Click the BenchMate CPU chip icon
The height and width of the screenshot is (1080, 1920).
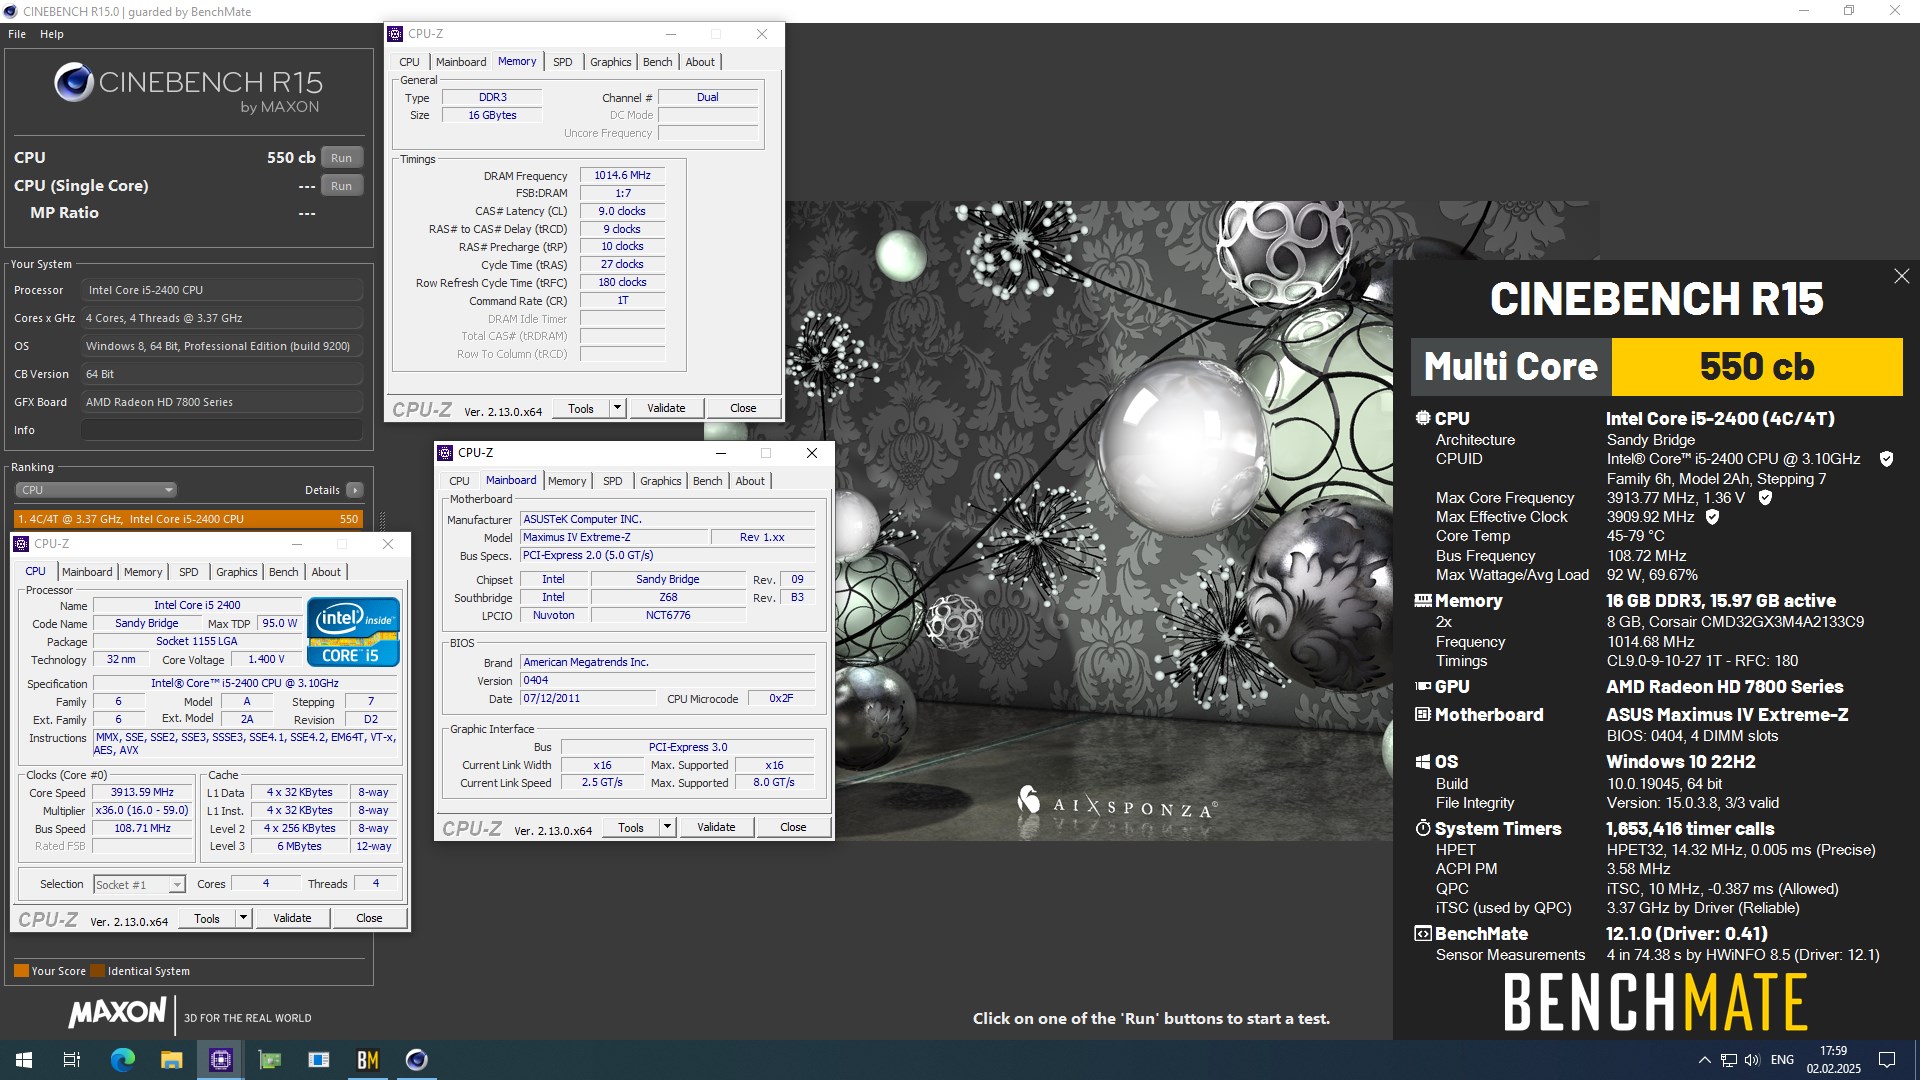point(1422,418)
